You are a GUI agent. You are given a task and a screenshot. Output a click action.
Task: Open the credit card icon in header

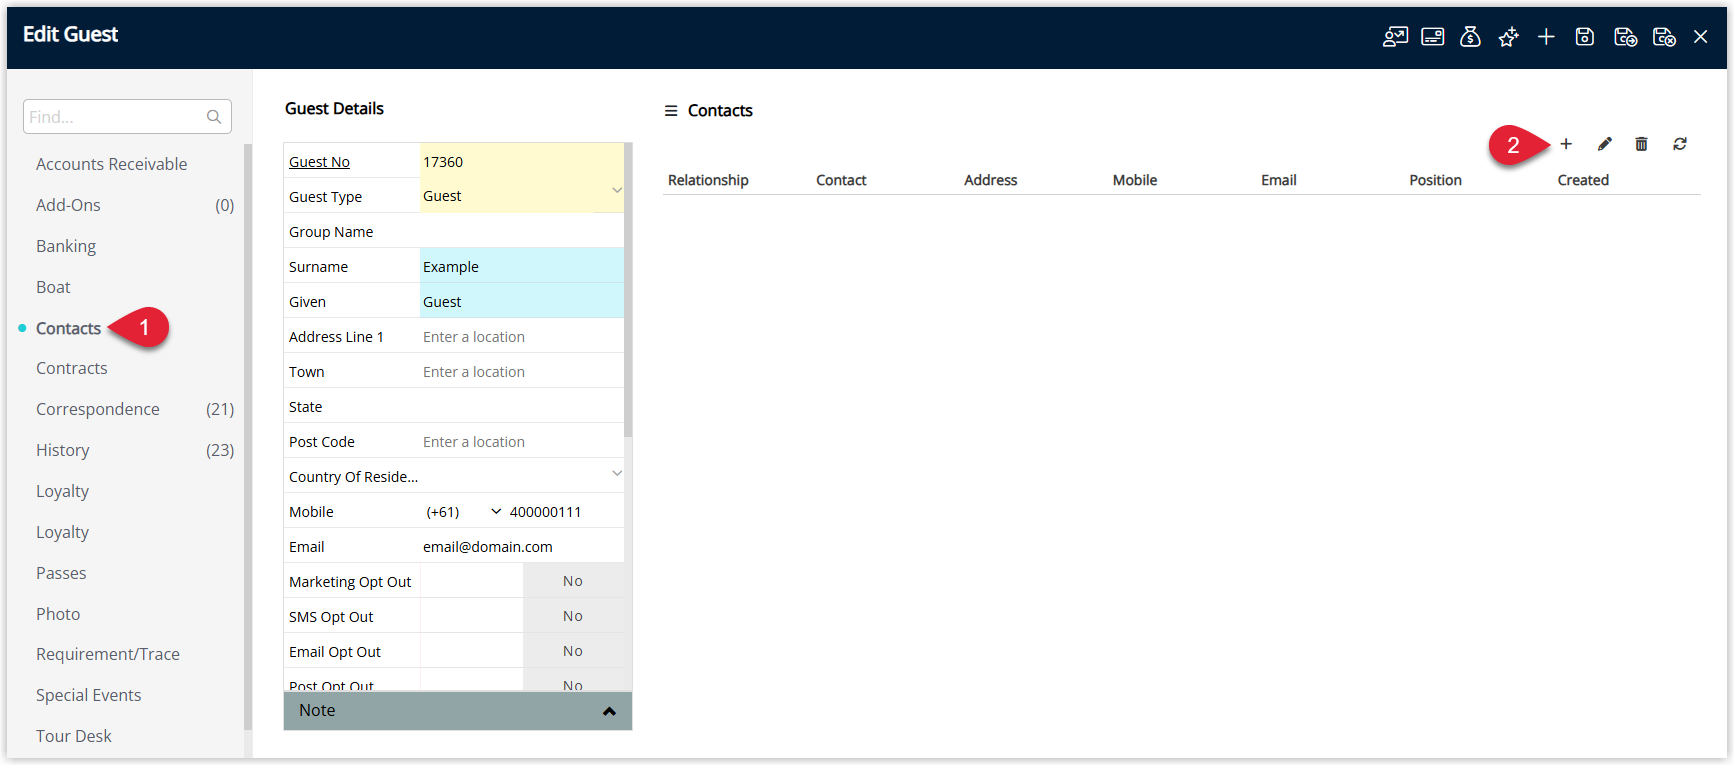tap(1433, 37)
